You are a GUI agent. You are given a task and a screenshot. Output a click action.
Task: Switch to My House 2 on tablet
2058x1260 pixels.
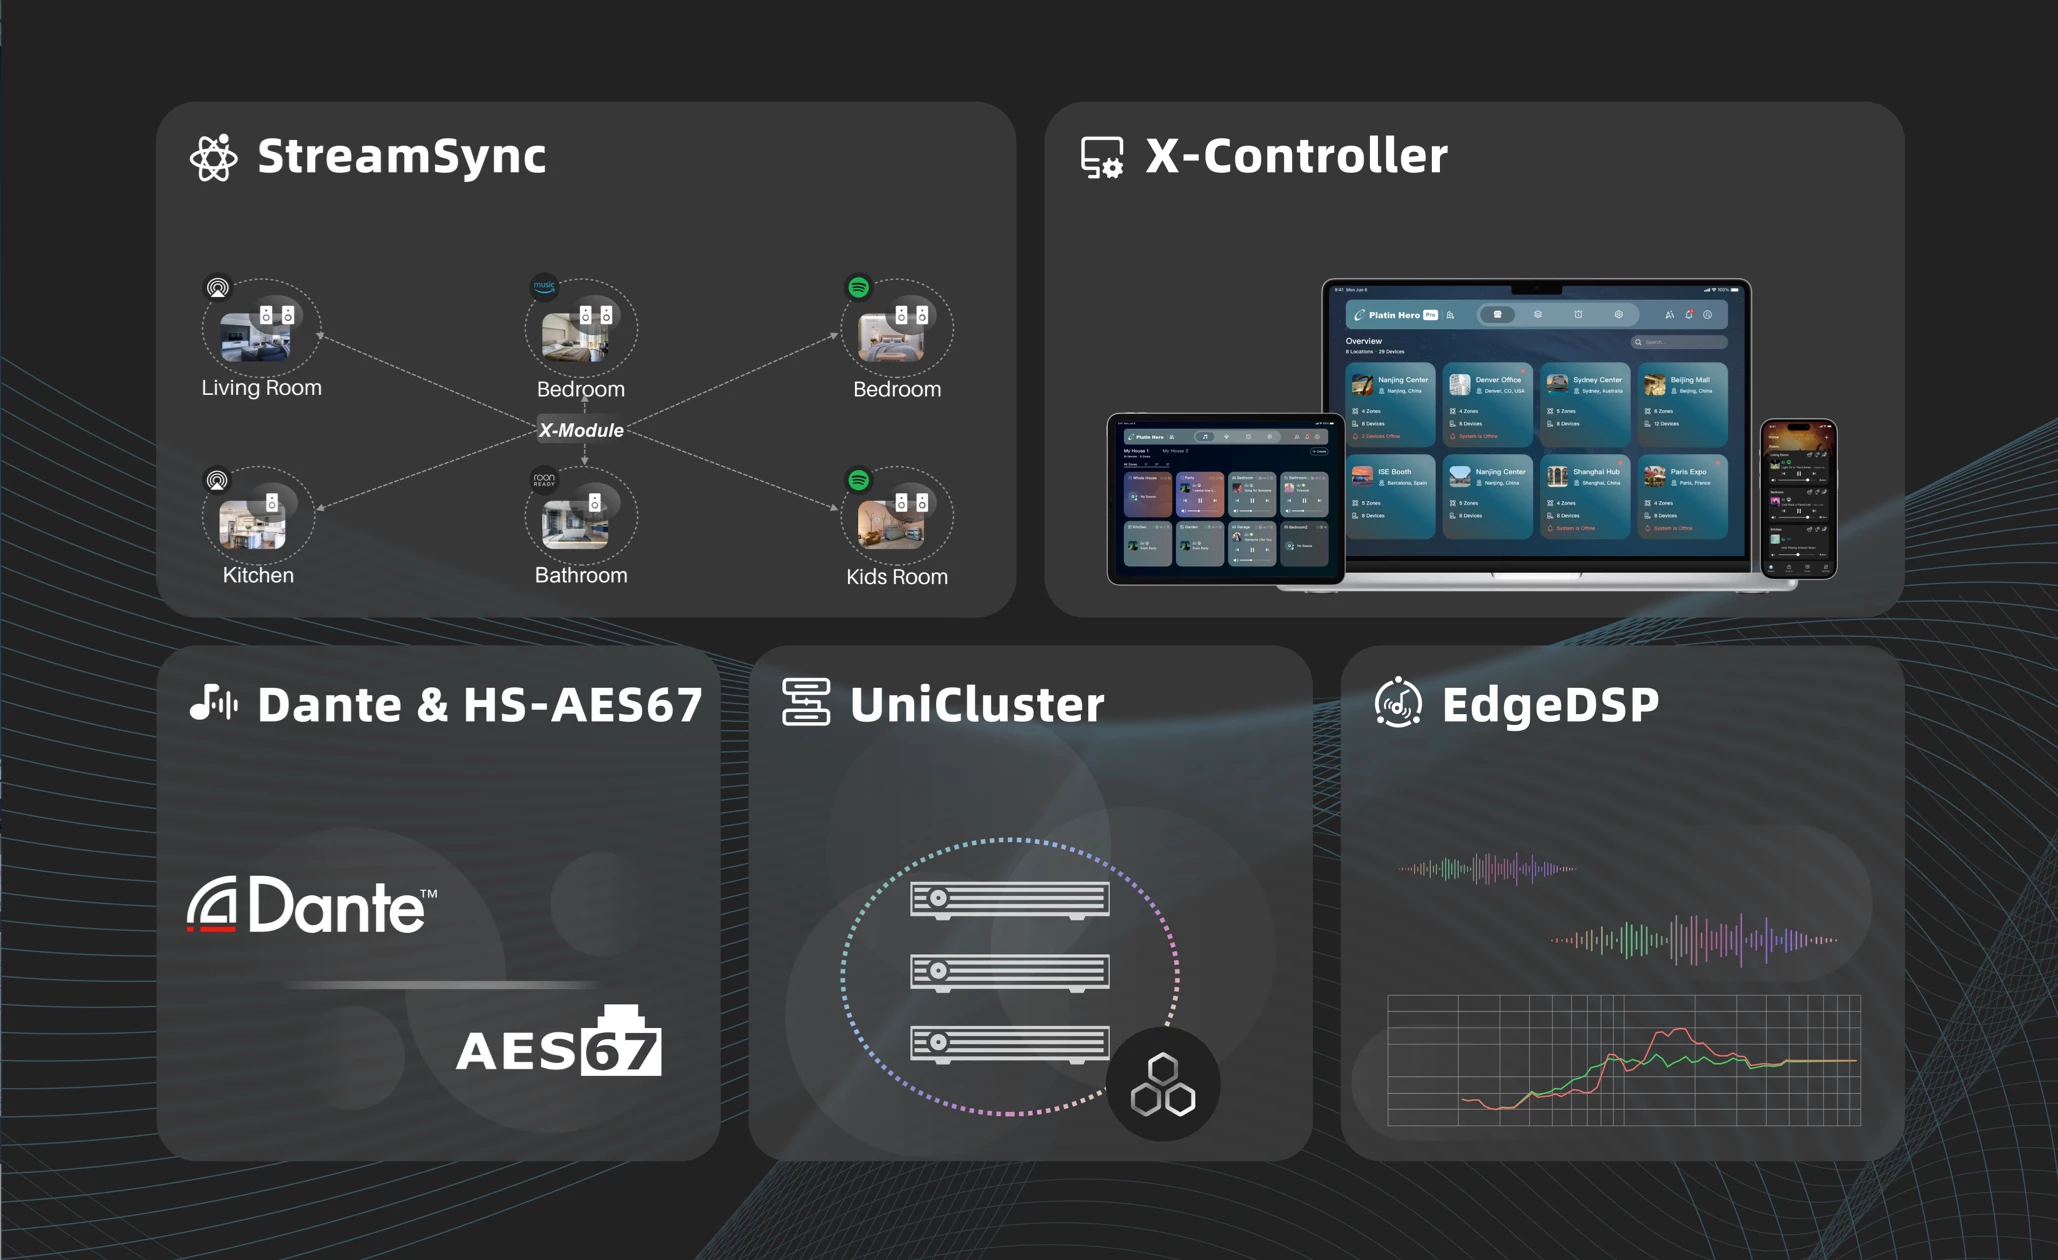click(x=1175, y=451)
